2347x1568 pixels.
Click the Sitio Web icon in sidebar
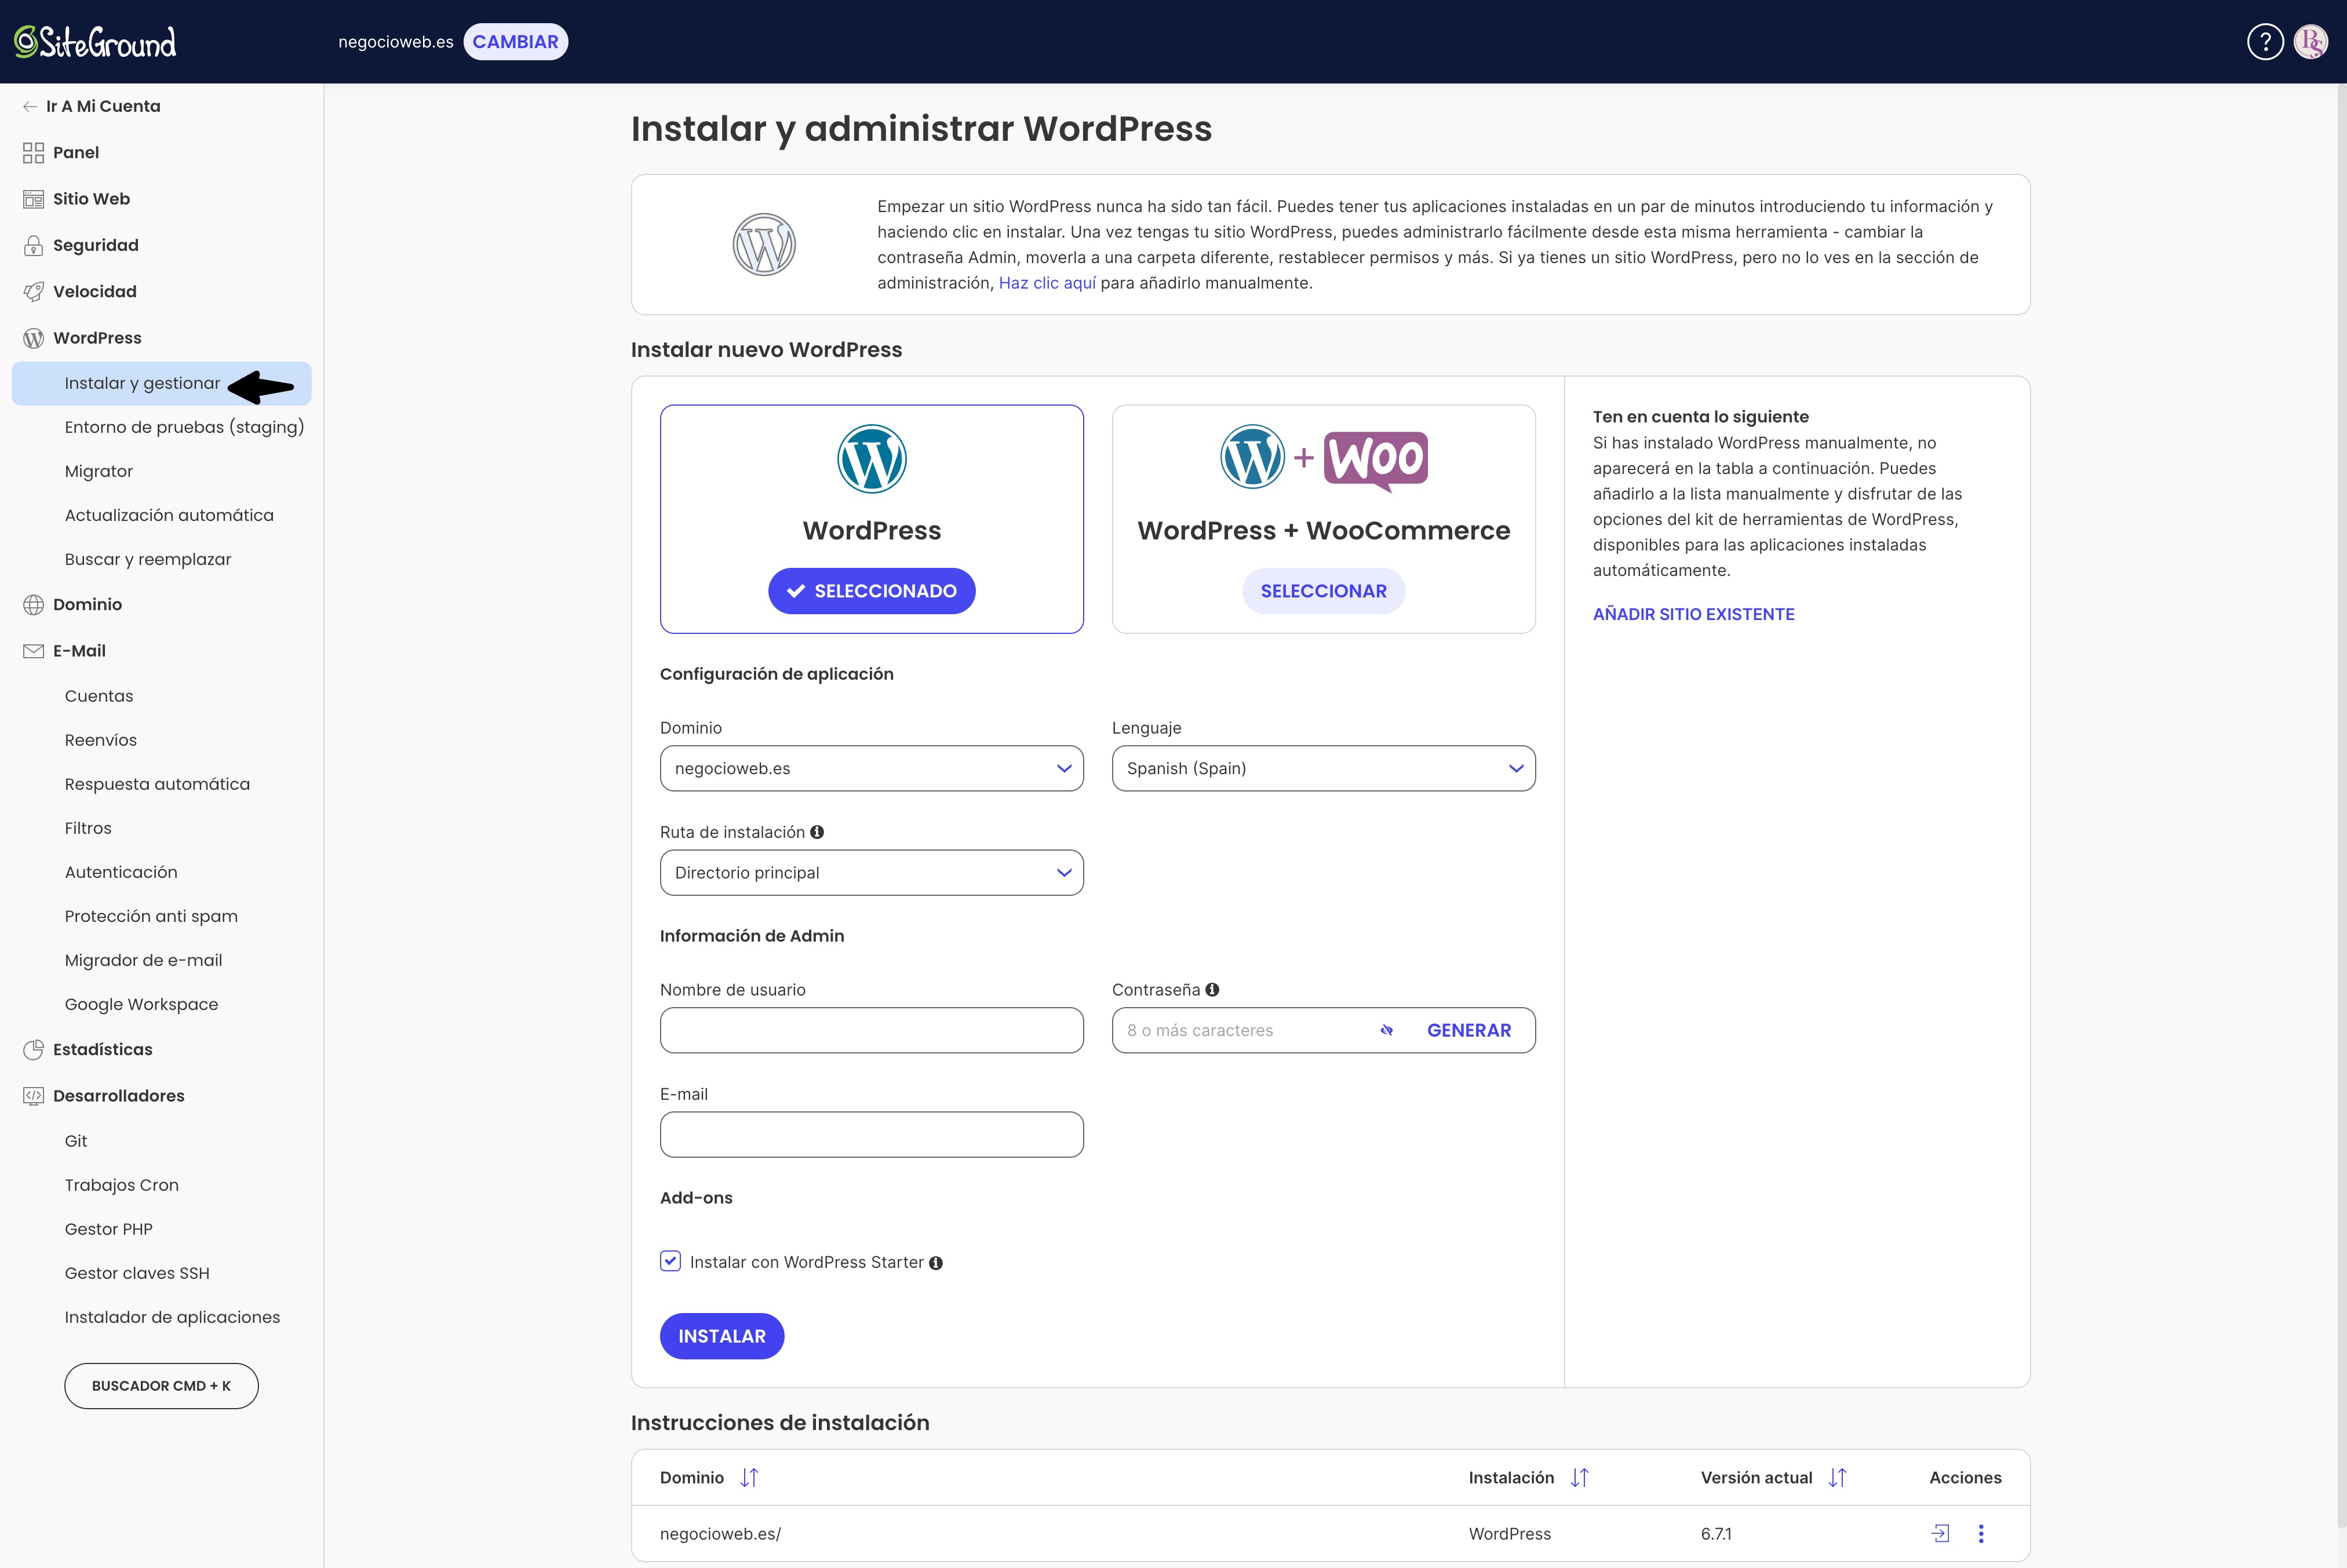(x=33, y=199)
